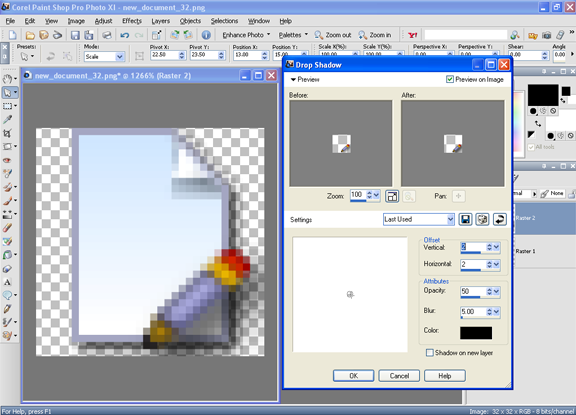576x415 pixels.
Task: Select the Pan tool in the left toolbar
Action: pos(7,79)
